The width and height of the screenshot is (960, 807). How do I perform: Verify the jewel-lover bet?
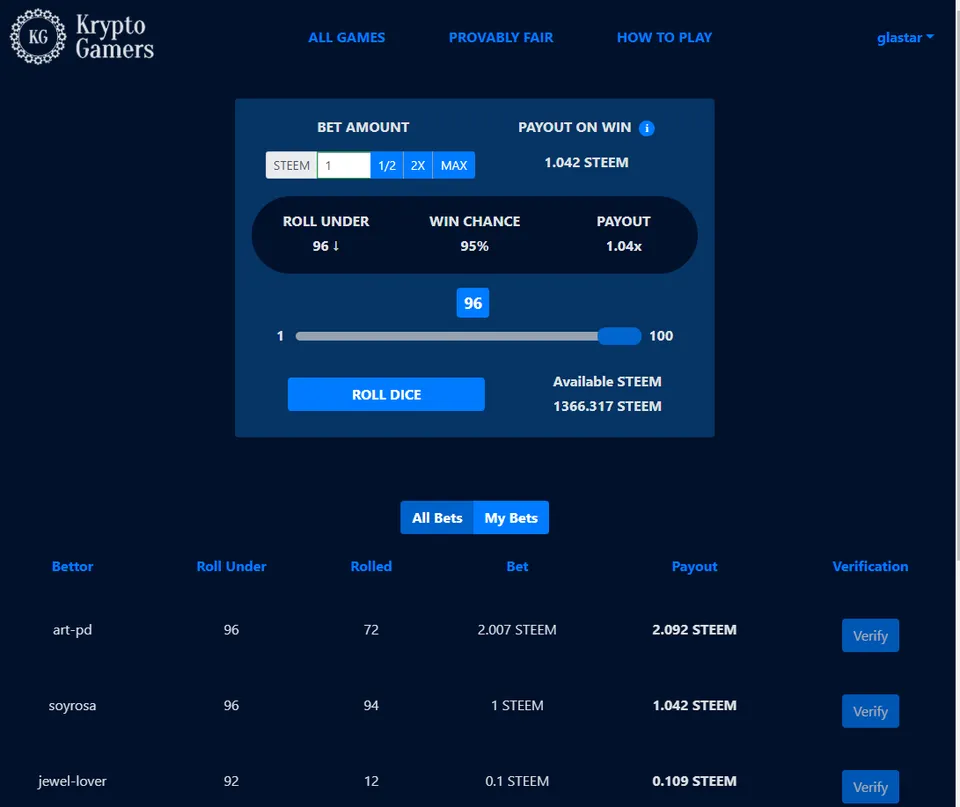click(870, 787)
